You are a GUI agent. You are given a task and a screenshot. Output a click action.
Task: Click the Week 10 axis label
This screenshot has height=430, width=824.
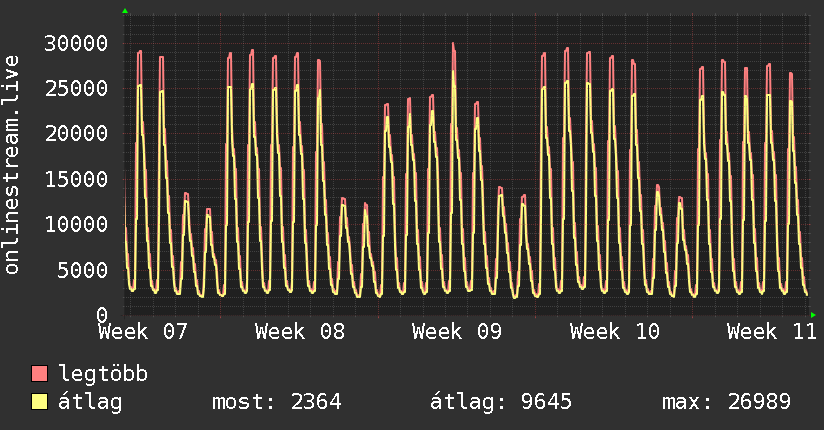point(615,332)
